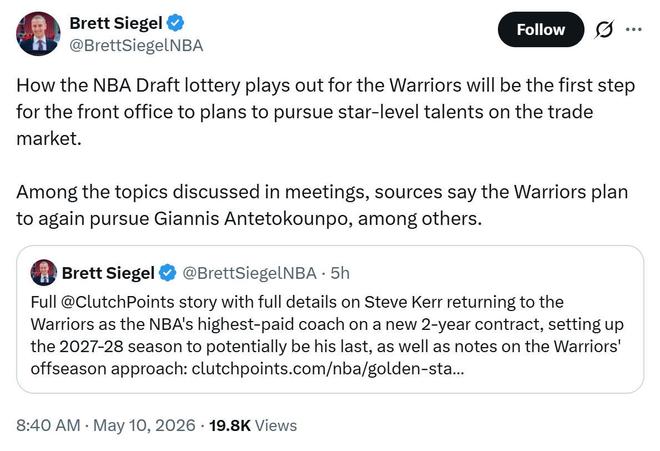Click the 5h timestamp of quoted tweet
660x451 pixels.
point(340,273)
